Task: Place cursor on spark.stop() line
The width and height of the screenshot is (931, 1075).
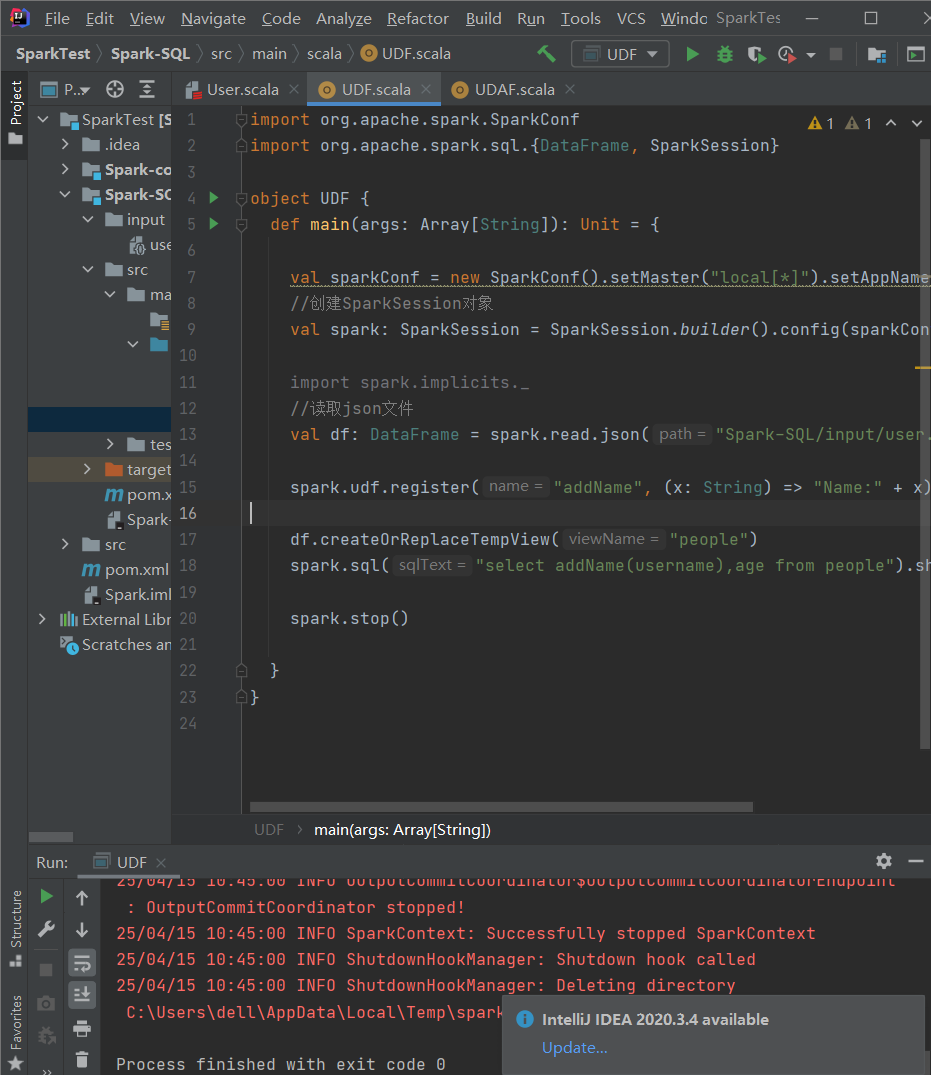Action: pos(349,618)
